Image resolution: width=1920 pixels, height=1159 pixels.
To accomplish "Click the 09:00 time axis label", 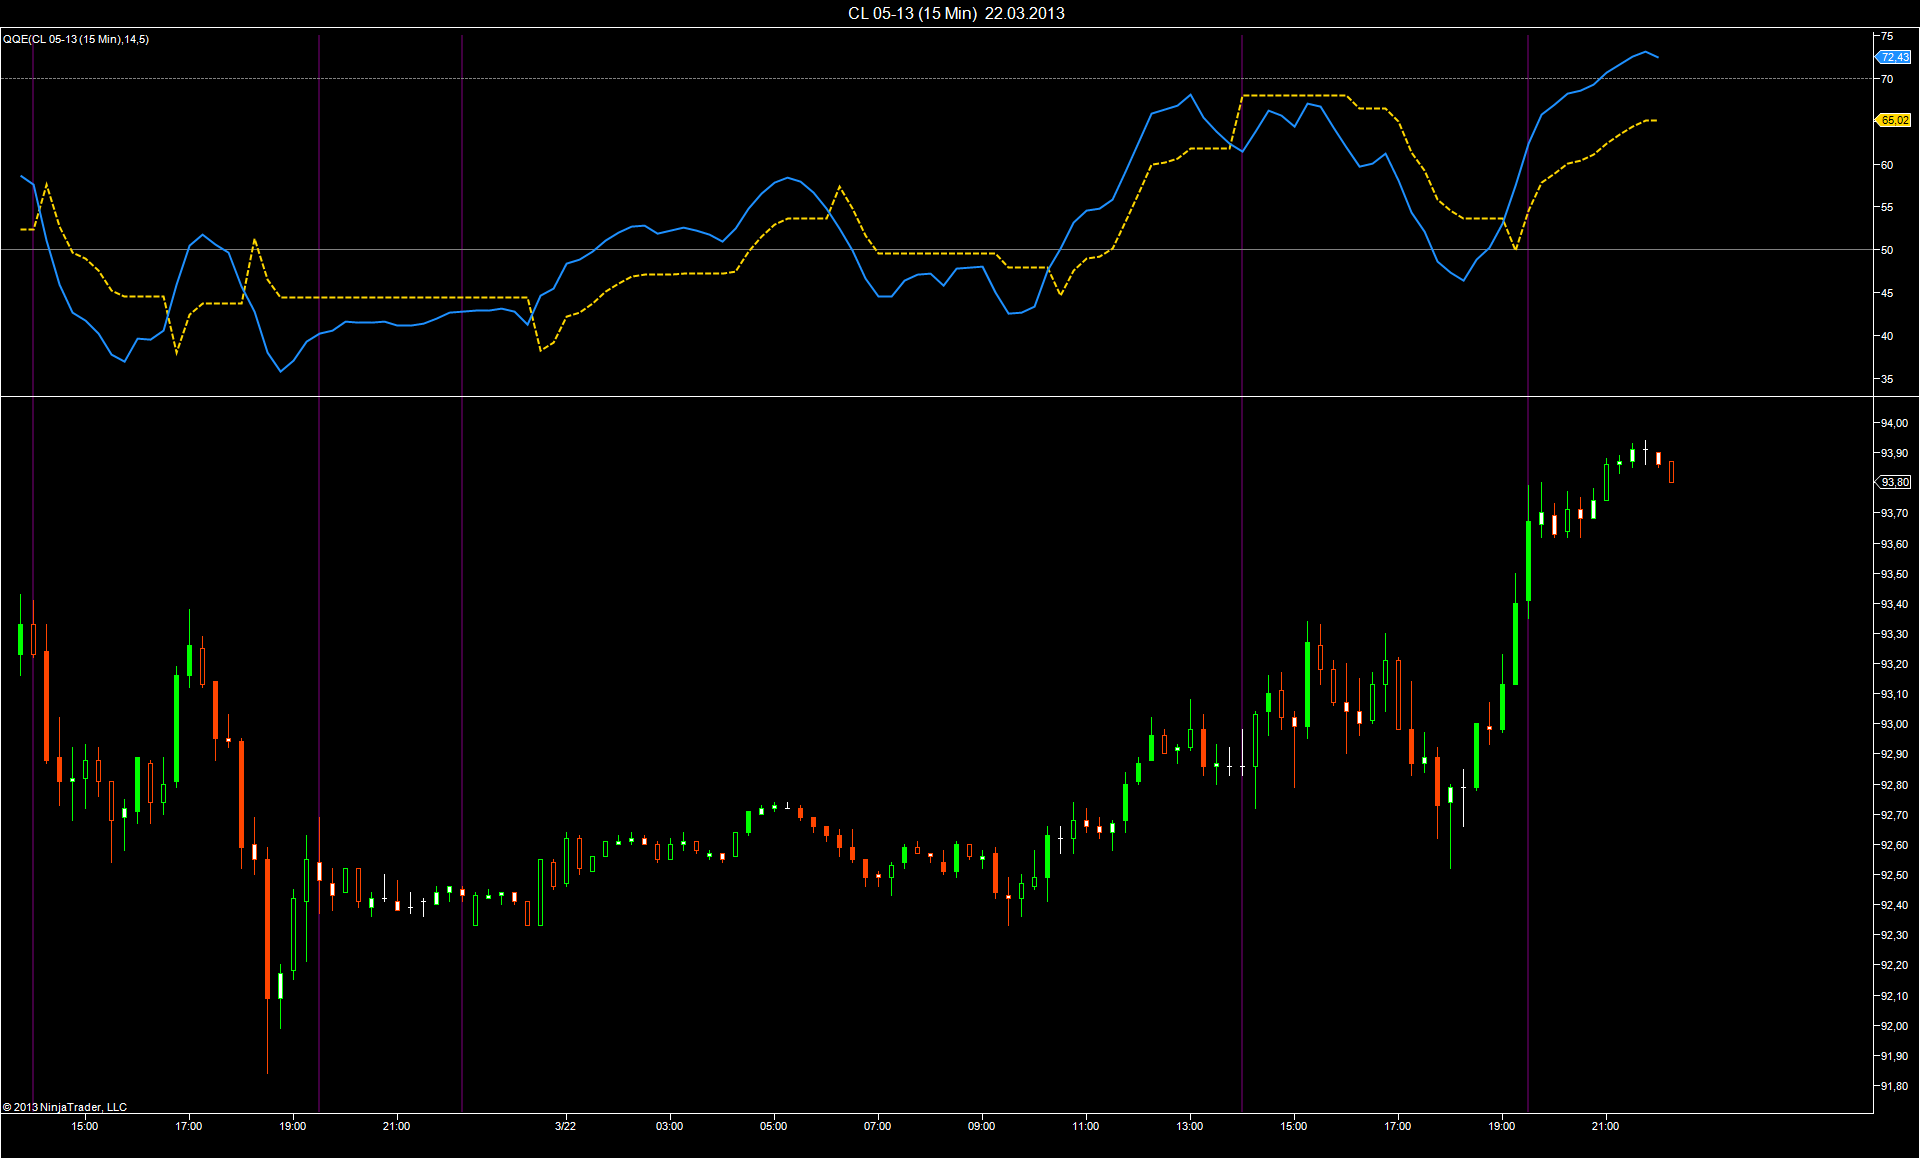I will click(981, 1126).
